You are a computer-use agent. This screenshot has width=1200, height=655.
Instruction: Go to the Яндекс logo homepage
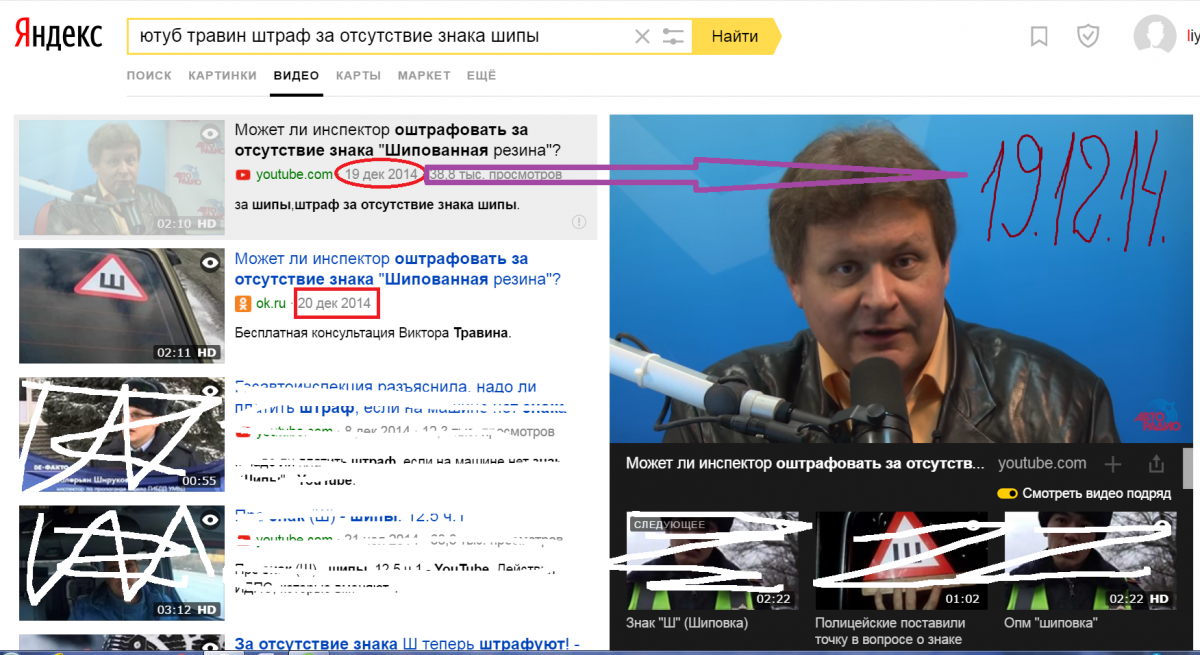(58, 36)
